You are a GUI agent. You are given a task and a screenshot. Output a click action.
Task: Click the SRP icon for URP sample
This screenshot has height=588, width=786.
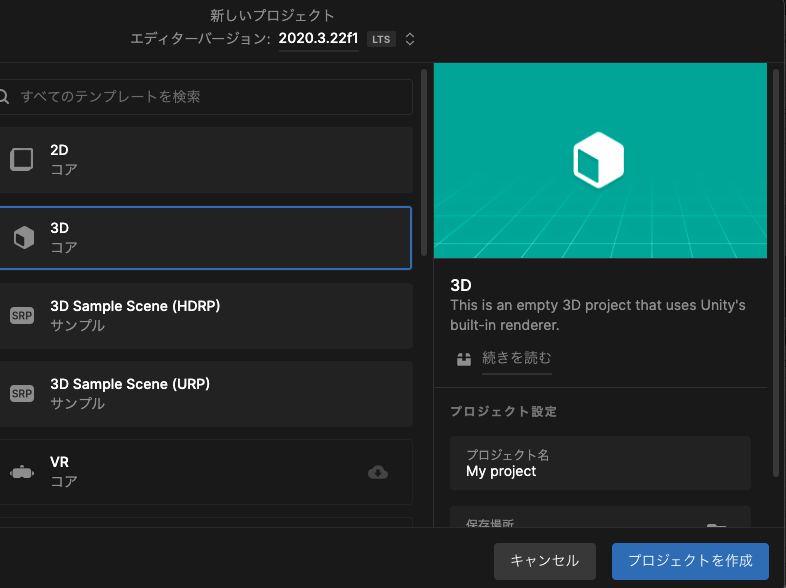coord(22,394)
